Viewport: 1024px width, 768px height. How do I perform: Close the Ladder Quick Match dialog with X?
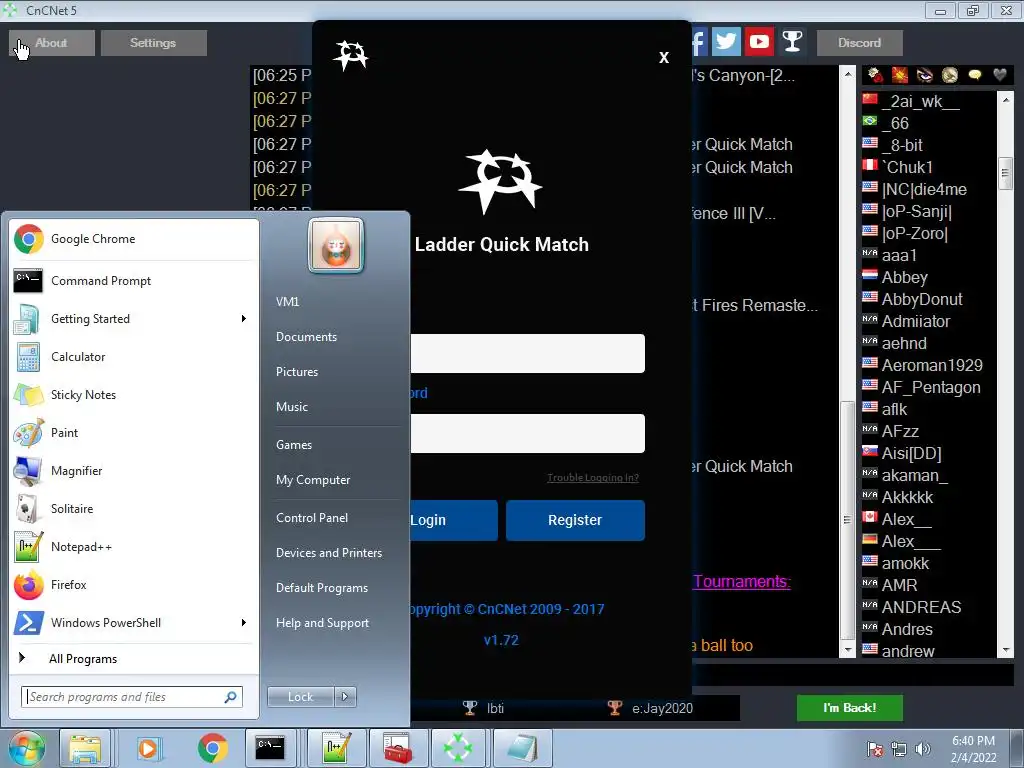(x=664, y=57)
